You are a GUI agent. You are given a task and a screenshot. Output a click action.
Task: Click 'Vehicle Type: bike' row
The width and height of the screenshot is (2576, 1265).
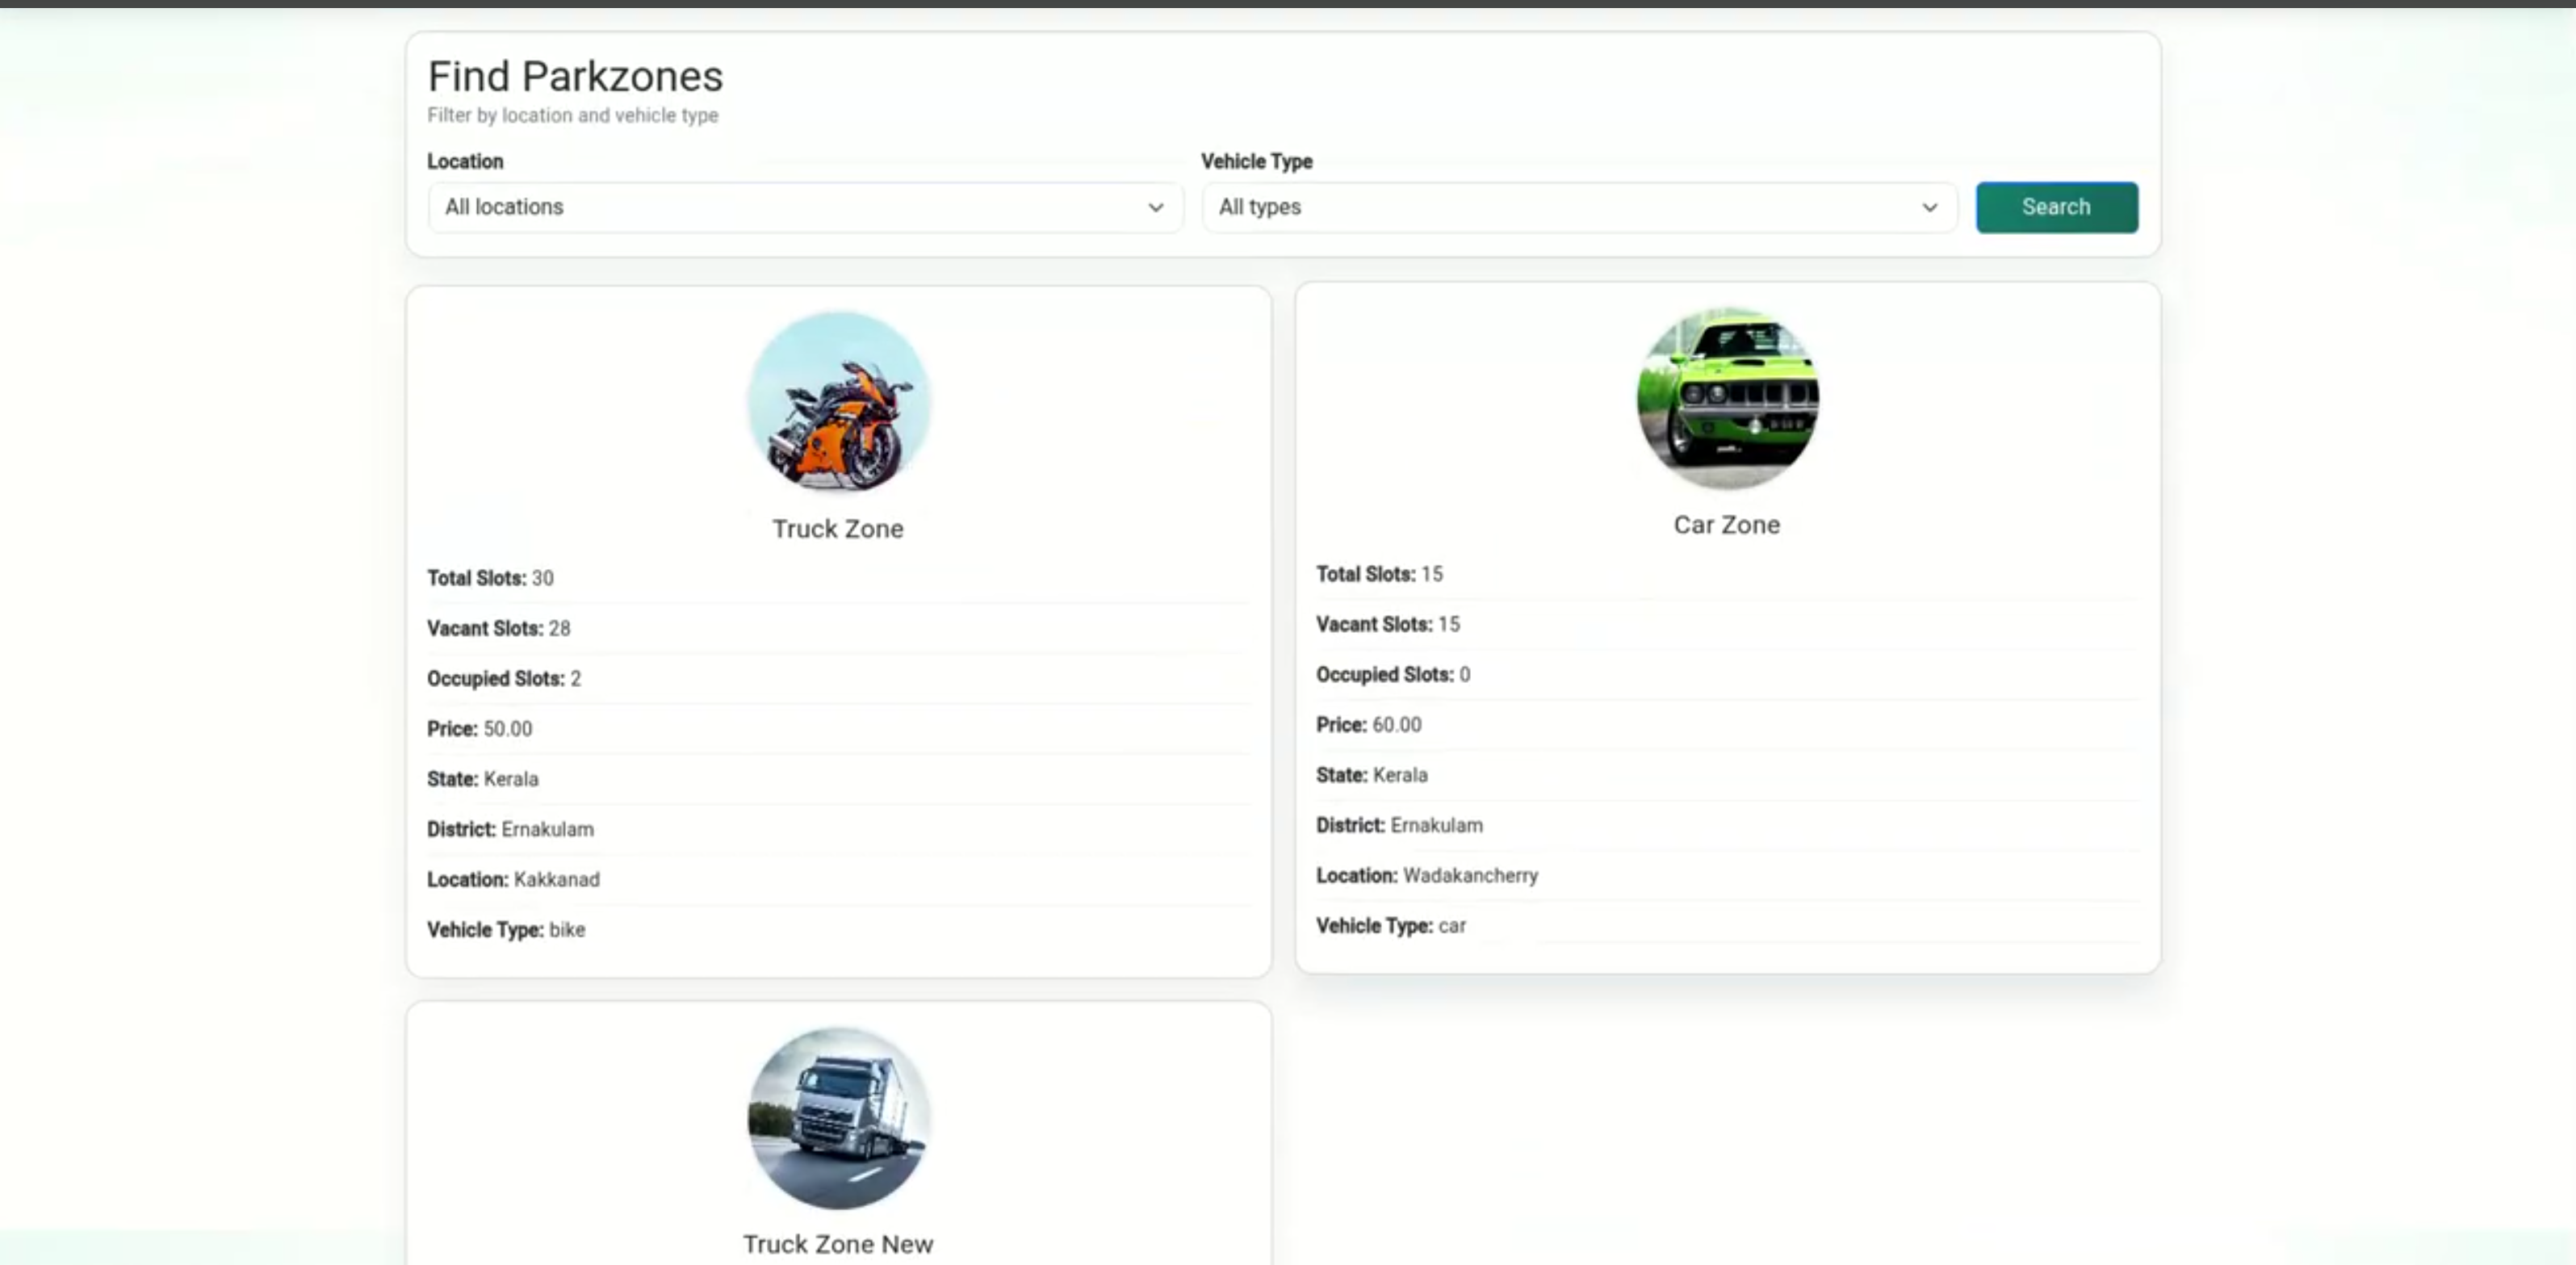click(838, 929)
